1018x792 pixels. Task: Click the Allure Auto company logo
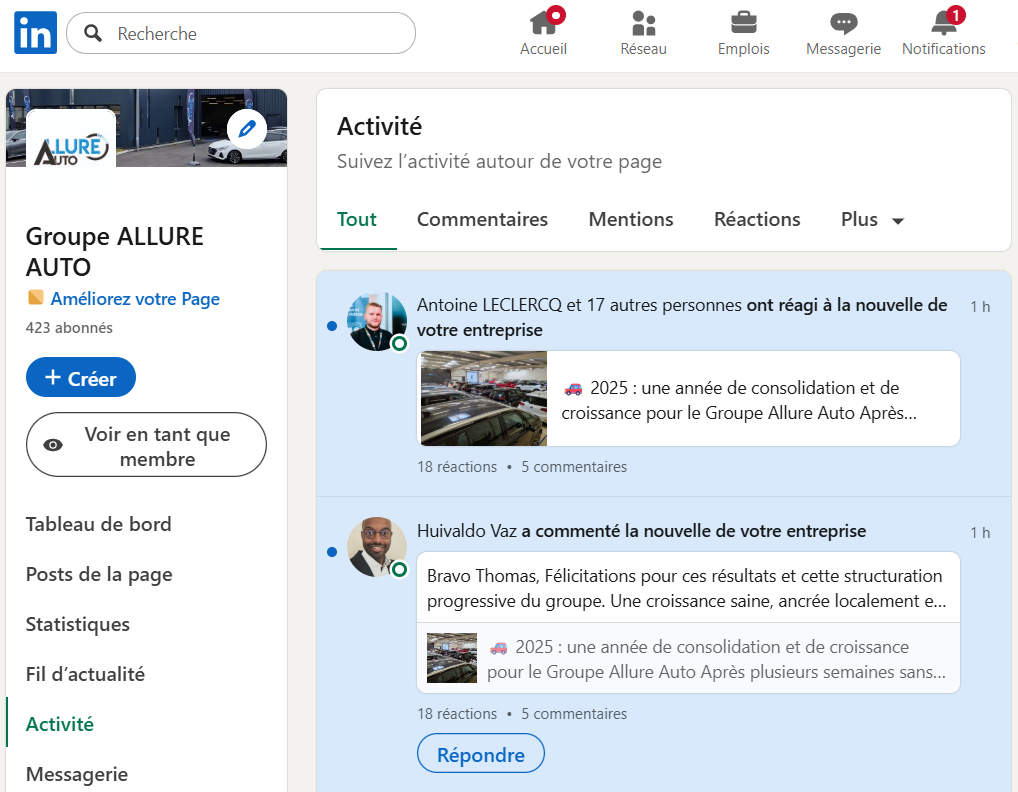[71, 150]
